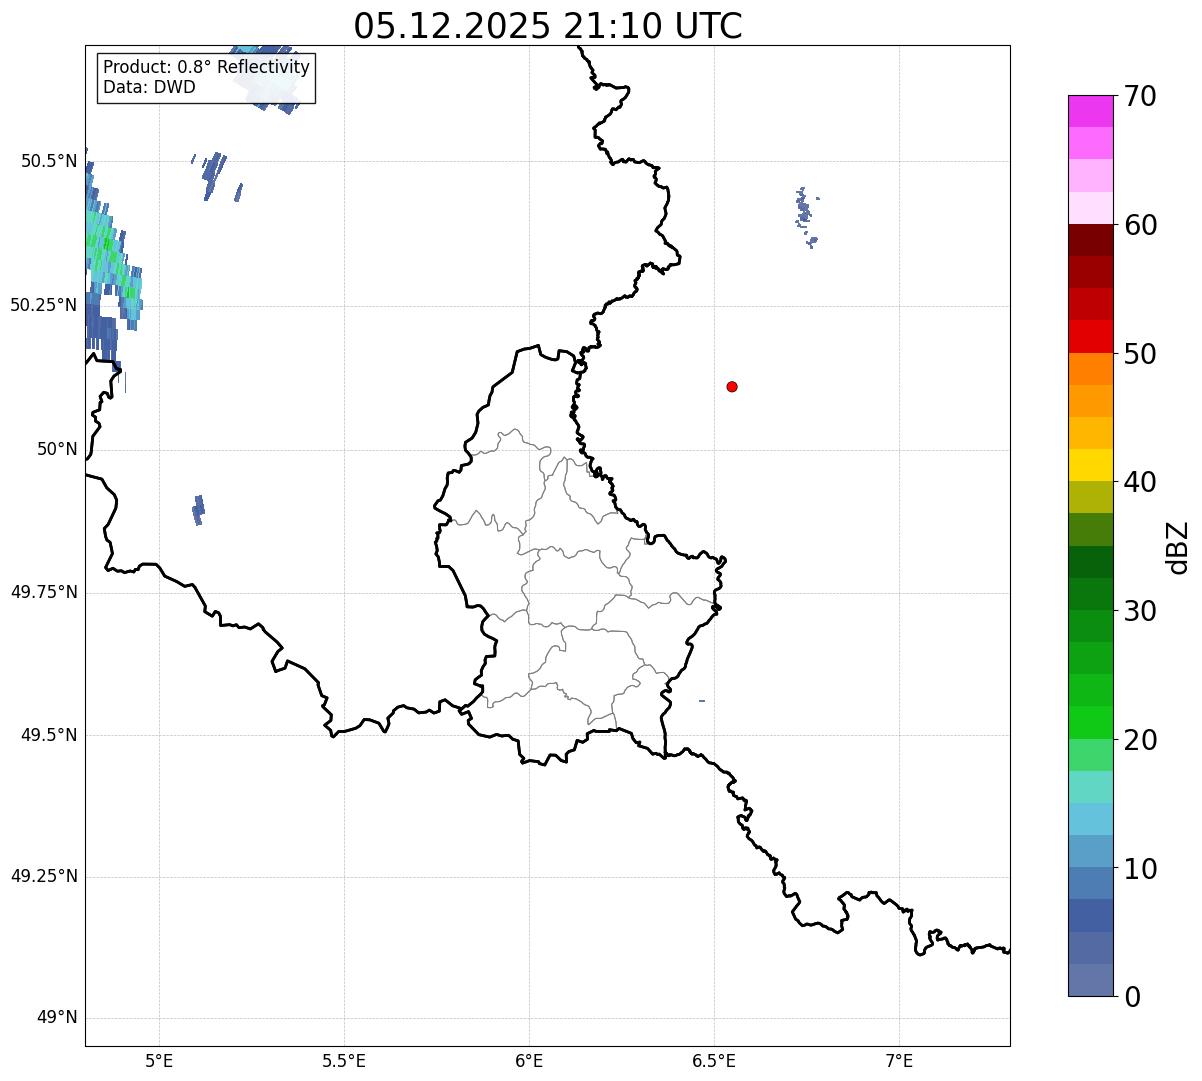Click the colorbar tick label 70
1202x1081 pixels.
click(x=1140, y=97)
